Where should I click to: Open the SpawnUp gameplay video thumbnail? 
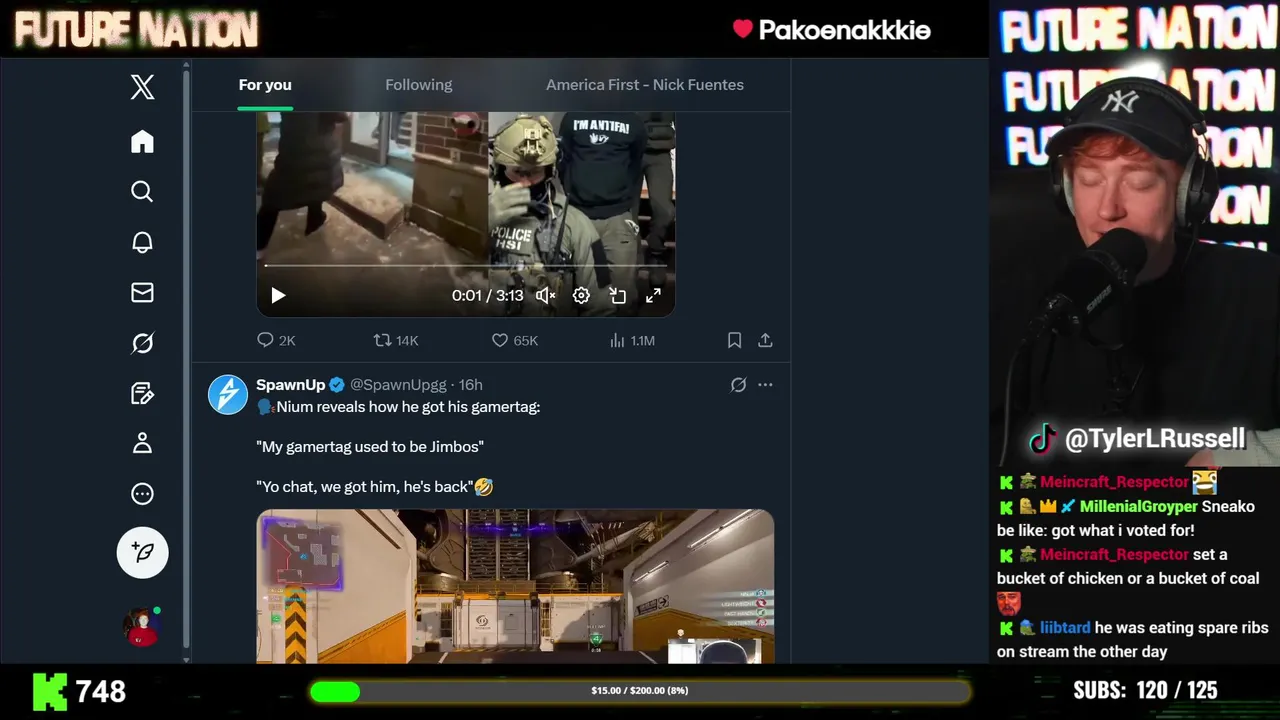click(515, 586)
